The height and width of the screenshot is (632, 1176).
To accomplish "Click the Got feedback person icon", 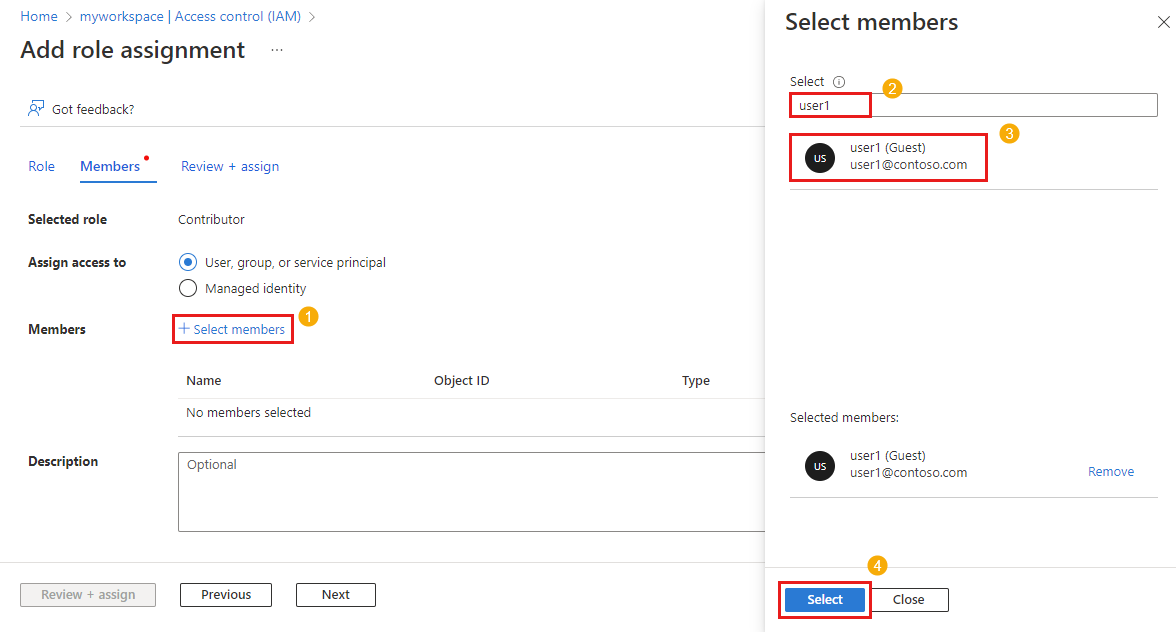I will click(x=36, y=108).
